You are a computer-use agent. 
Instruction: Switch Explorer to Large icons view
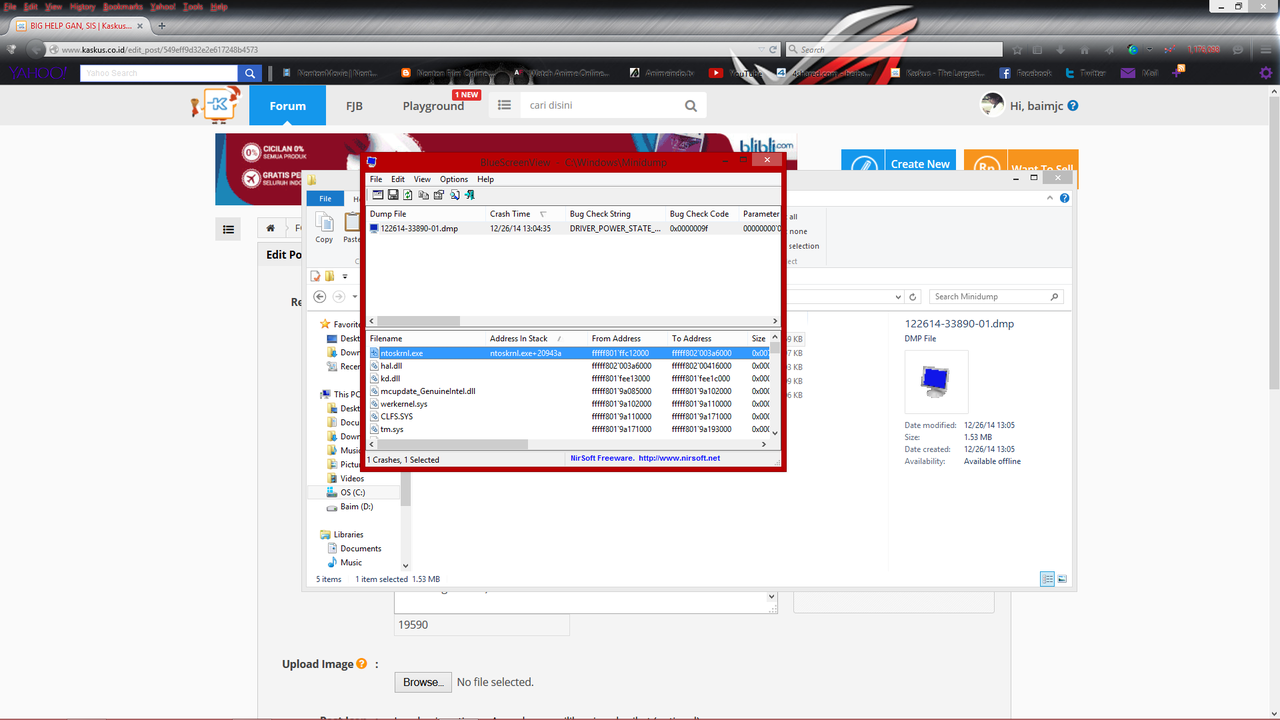(1062, 579)
